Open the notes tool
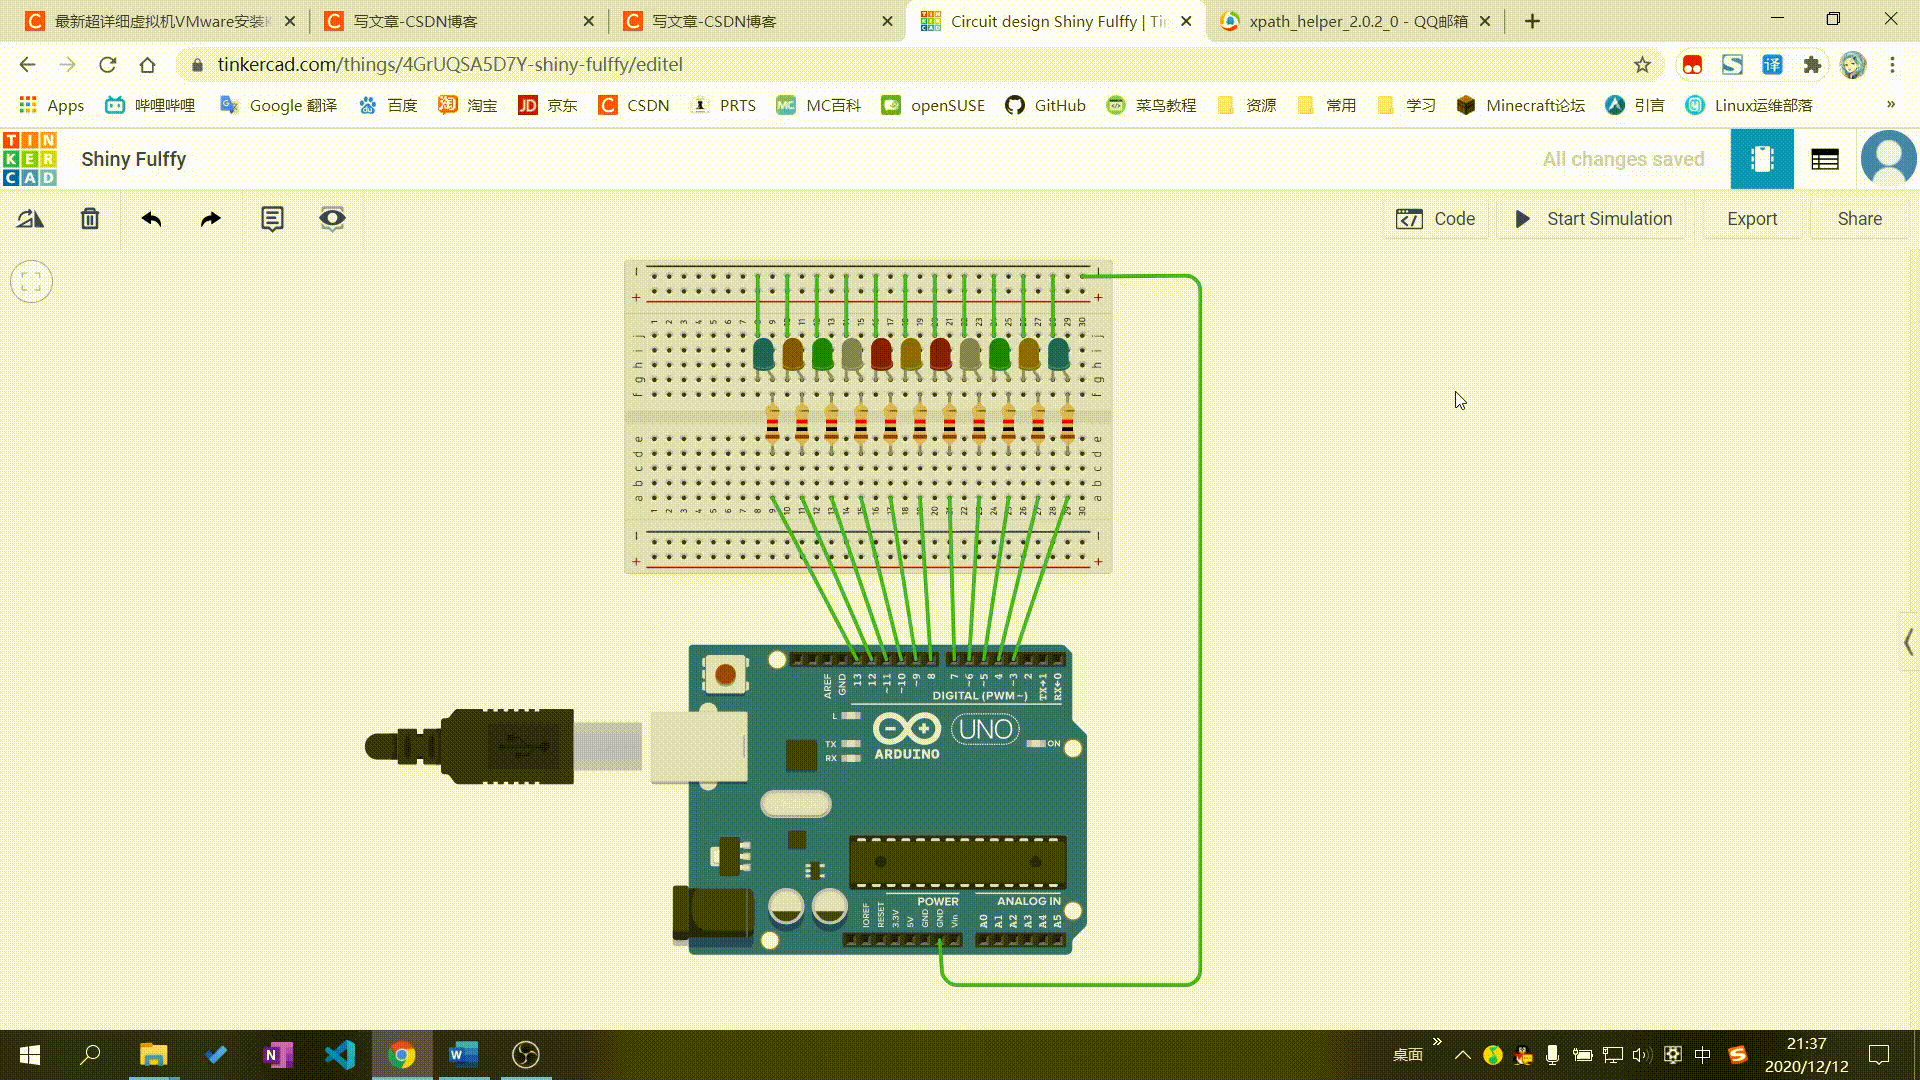The width and height of the screenshot is (1920, 1080). (272, 219)
